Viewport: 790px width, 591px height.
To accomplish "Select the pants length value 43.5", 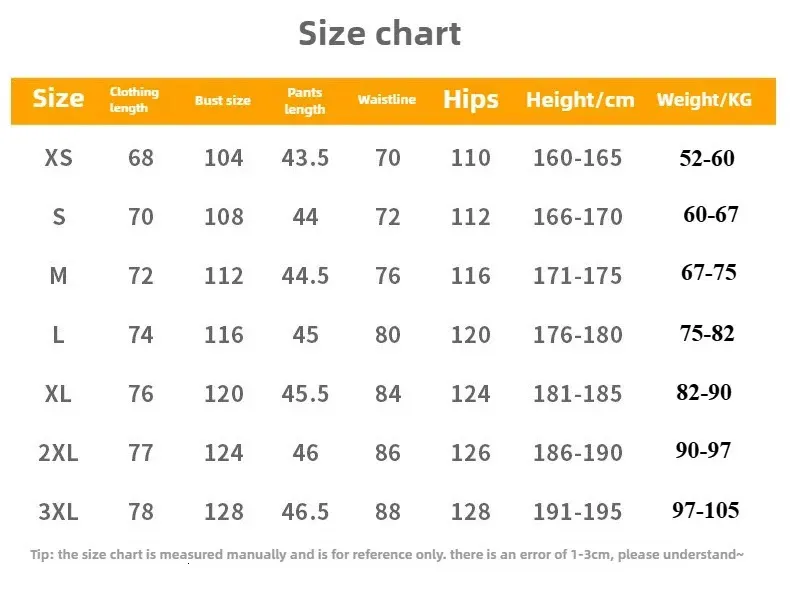I will (x=305, y=157).
